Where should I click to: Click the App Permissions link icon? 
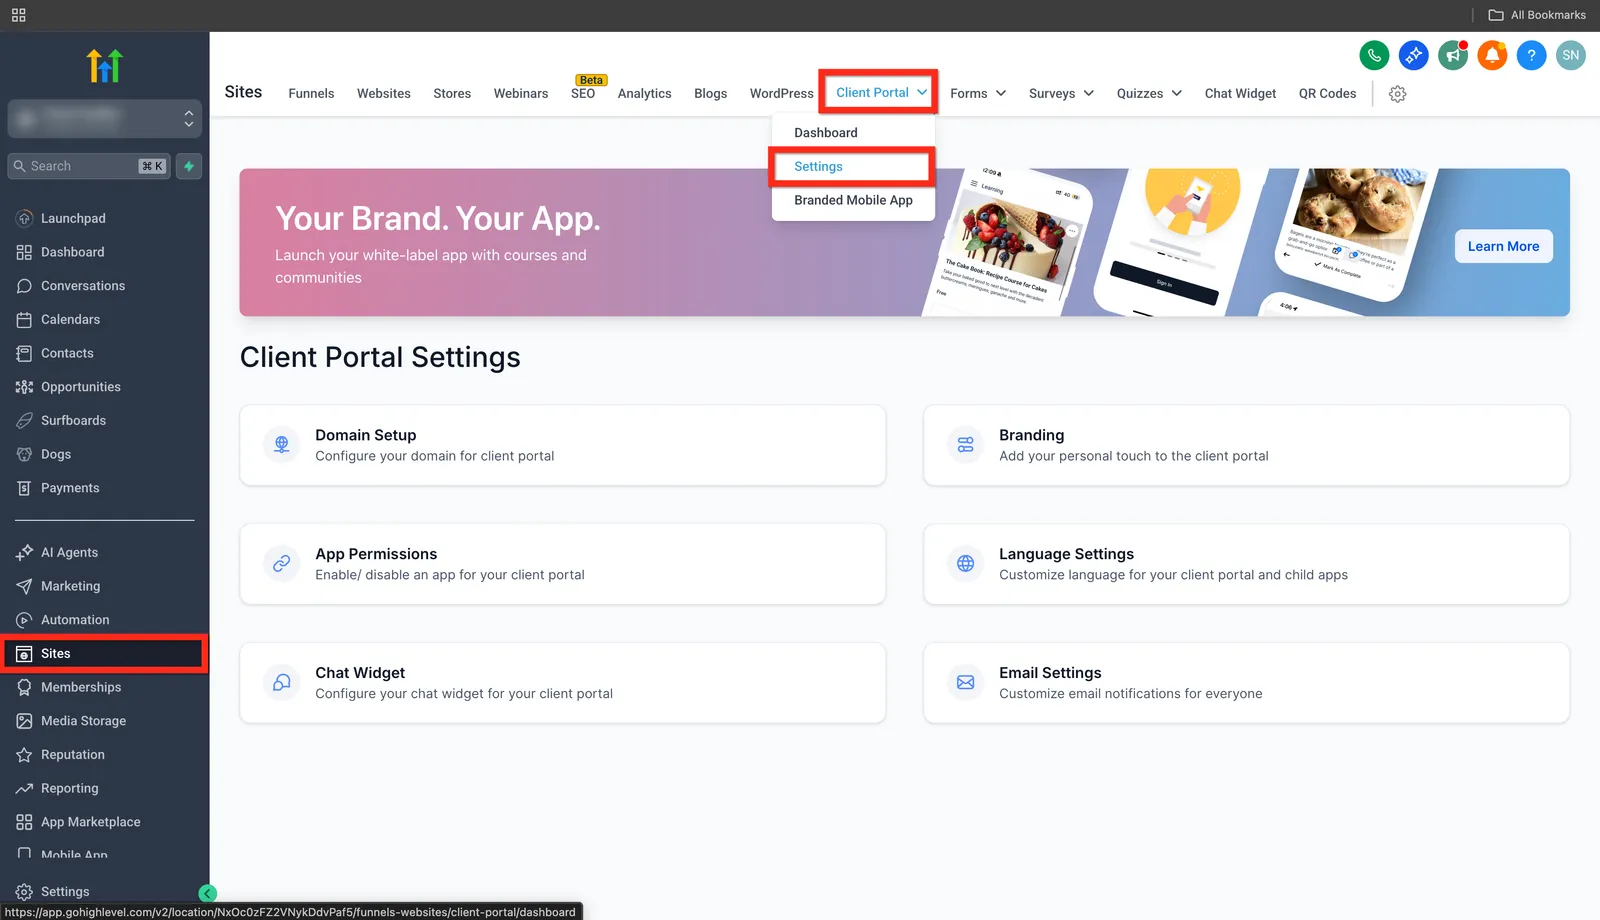click(282, 564)
